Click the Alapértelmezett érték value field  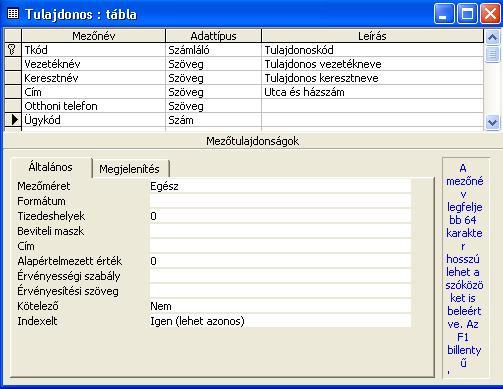coord(280,261)
